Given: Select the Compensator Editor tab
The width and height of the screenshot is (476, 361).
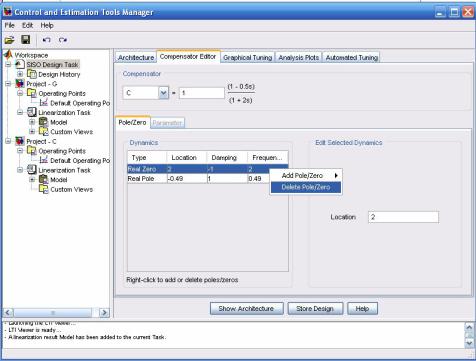Looking at the screenshot, I should 188,56.
